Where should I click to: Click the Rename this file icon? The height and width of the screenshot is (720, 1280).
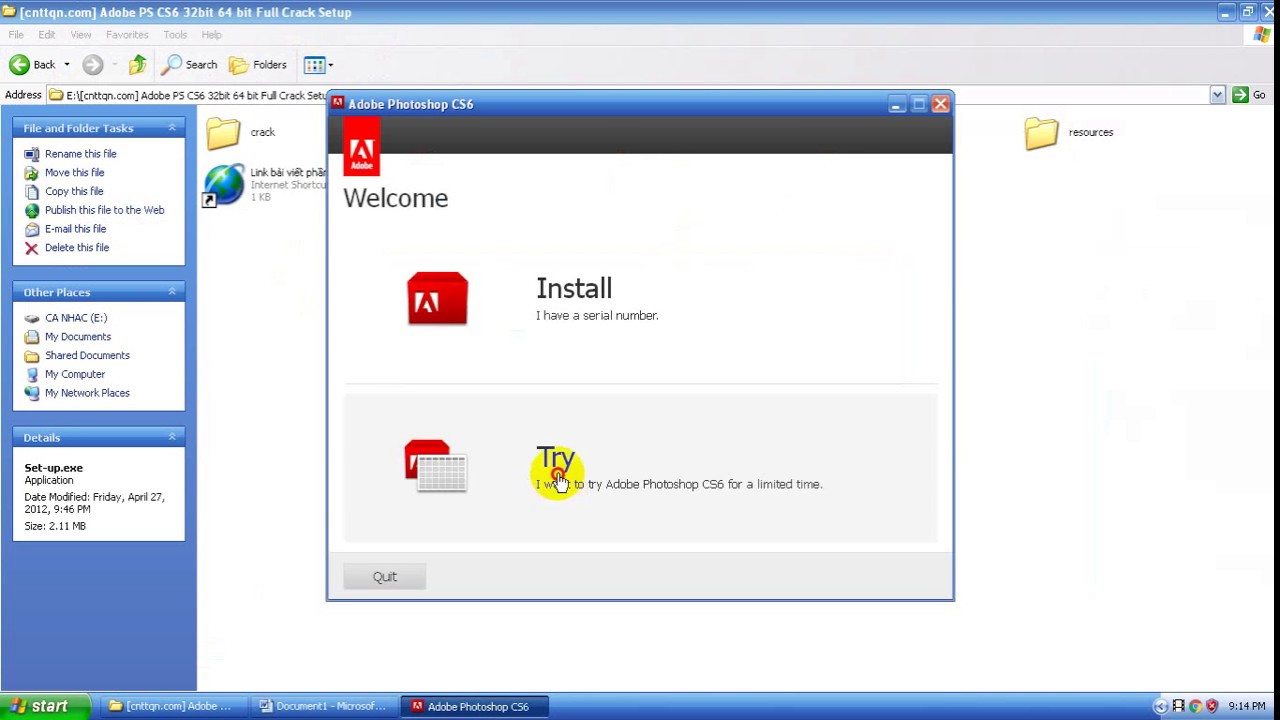tap(31, 154)
